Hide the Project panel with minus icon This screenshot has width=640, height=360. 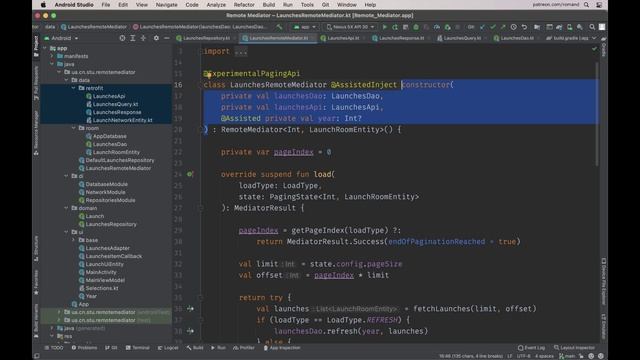[167, 38]
